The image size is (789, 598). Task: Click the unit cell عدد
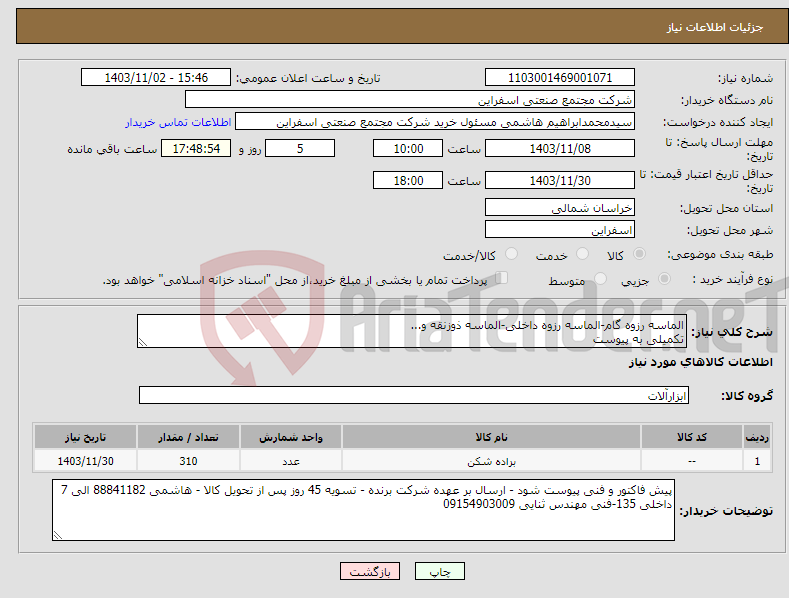click(x=291, y=461)
